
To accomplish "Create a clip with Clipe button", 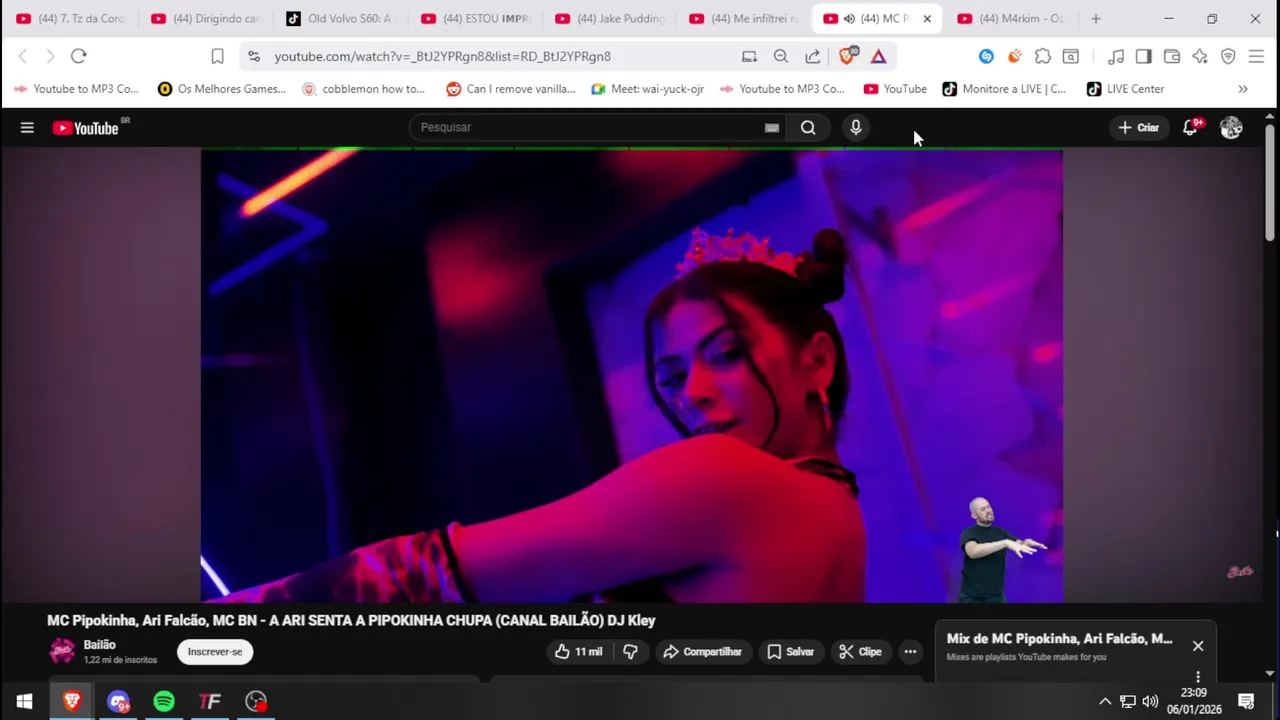I will pos(860,652).
